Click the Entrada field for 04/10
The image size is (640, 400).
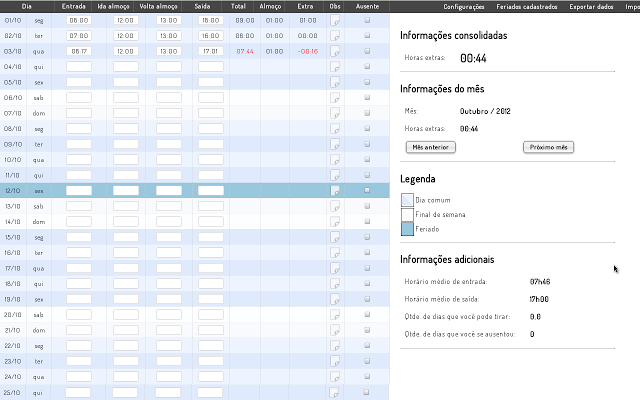(x=79, y=66)
